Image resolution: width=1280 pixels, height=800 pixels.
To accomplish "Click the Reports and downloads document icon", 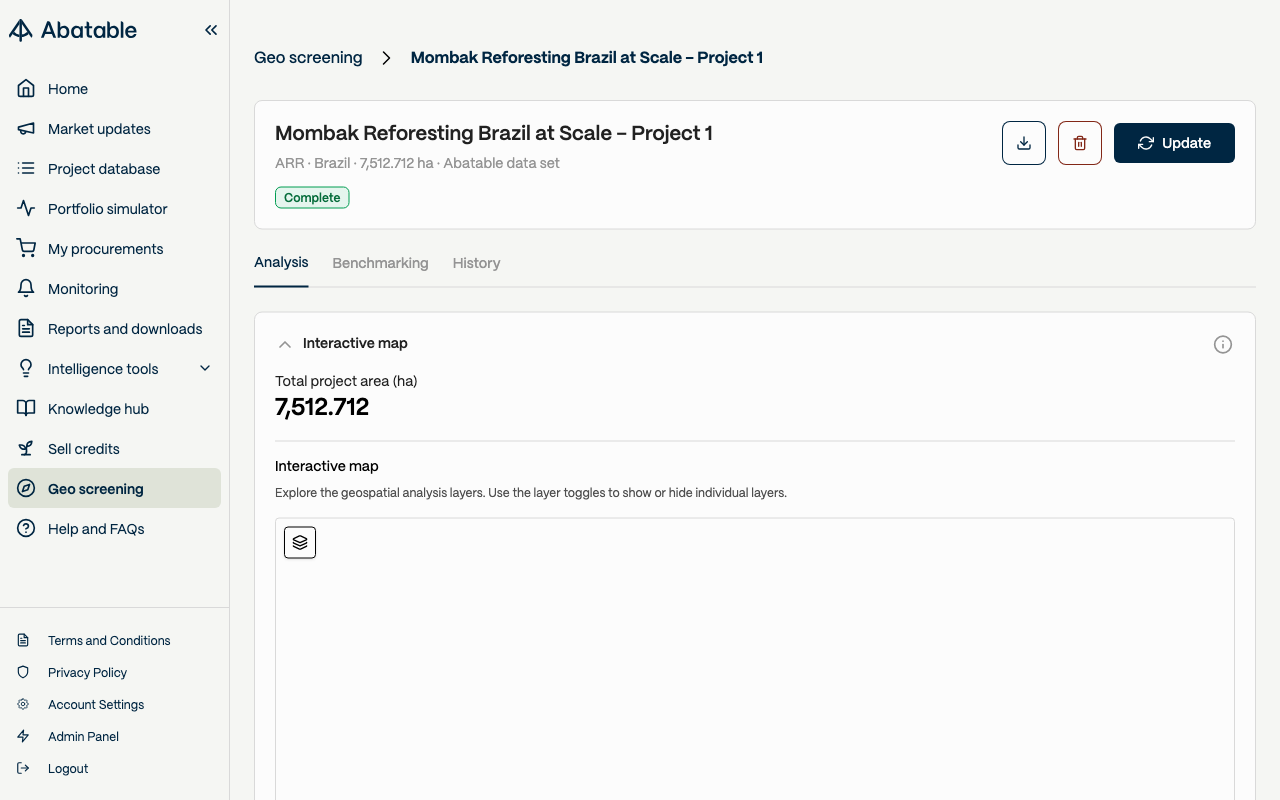I will click(x=26, y=329).
